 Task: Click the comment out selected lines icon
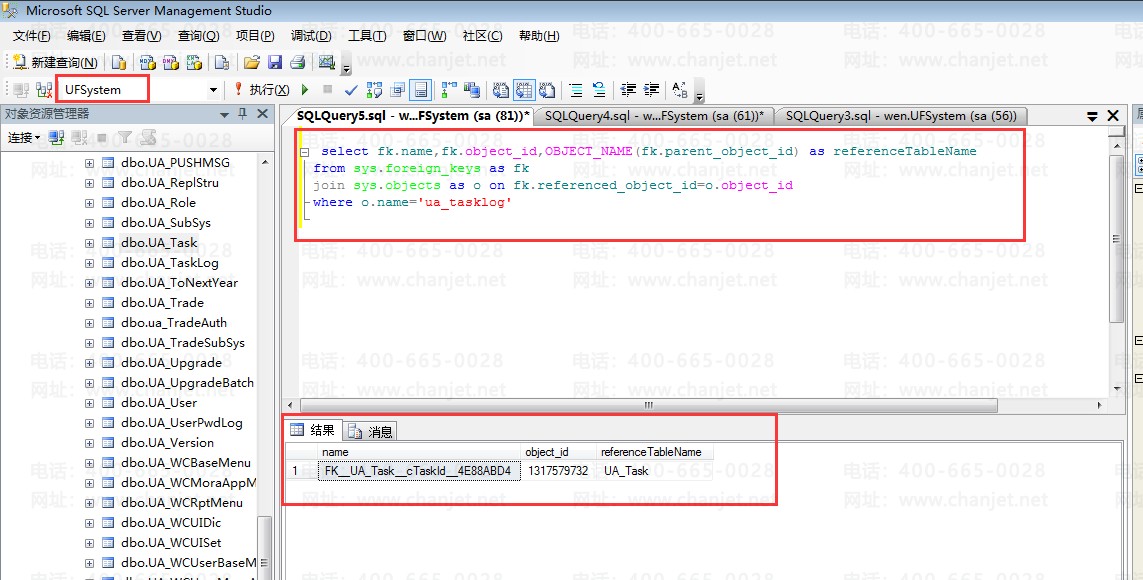[x=576, y=90]
